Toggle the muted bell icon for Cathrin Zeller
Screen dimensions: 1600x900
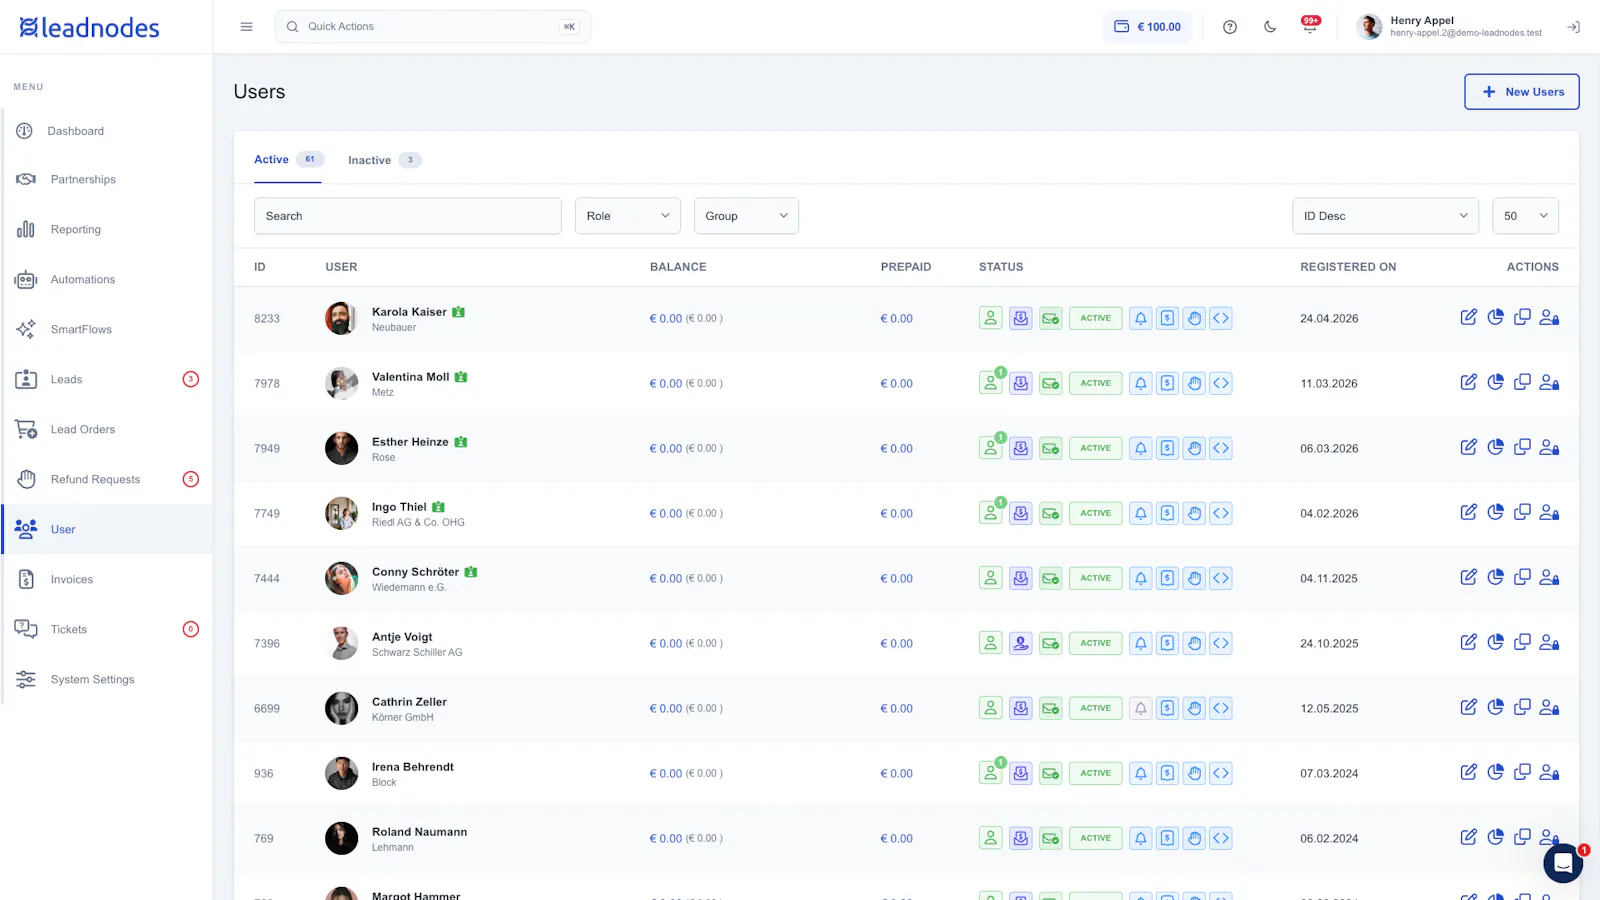point(1140,708)
